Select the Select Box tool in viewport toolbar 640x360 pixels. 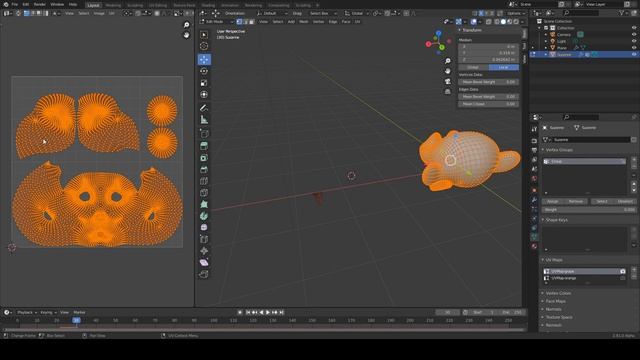click(204, 35)
